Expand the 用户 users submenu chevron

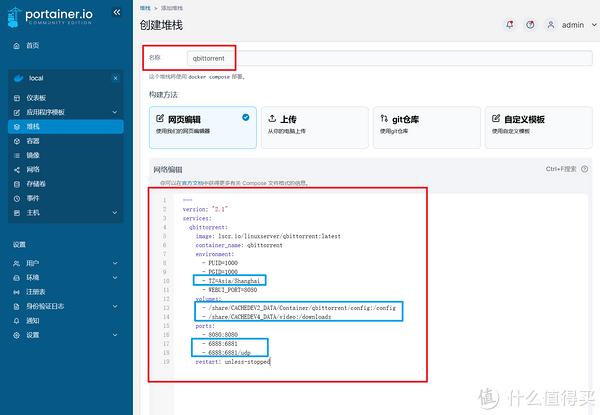coord(115,263)
